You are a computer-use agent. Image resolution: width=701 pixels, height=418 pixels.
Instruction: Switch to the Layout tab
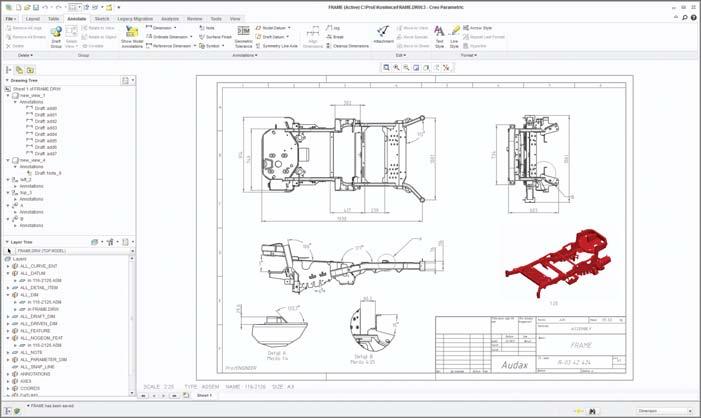pyautogui.click(x=33, y=19)
